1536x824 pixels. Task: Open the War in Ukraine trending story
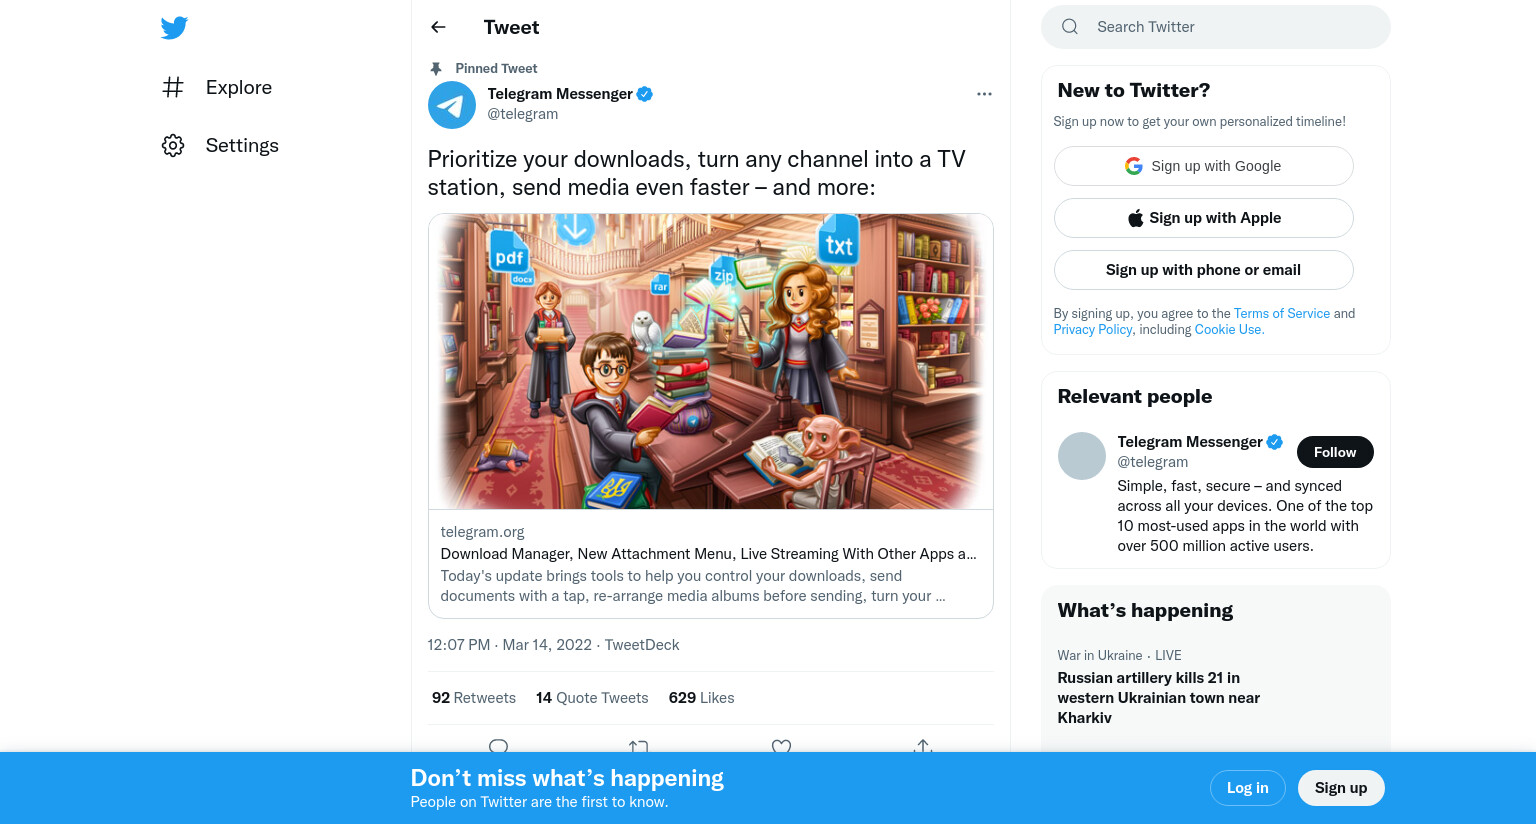(x=1158, y=687)
